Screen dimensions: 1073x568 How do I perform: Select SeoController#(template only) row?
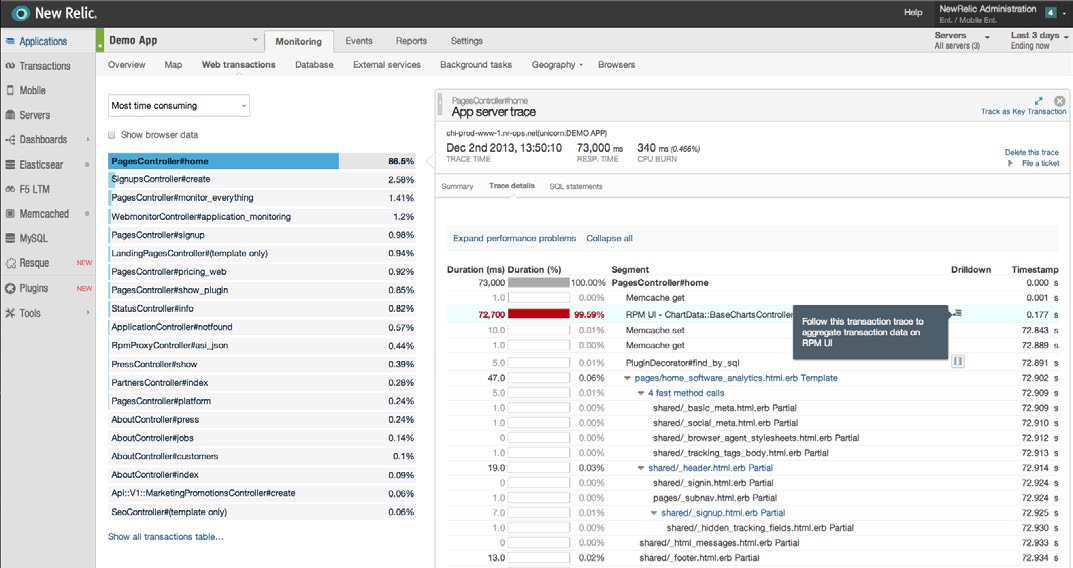coord(261,512)
